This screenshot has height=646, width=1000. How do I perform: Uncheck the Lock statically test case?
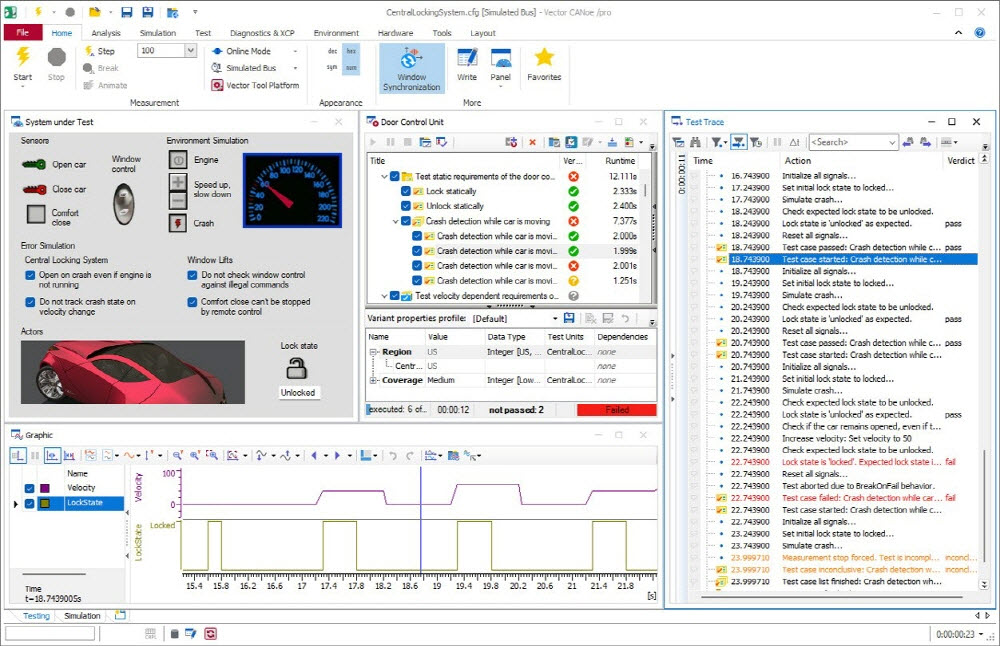(x=405, y=191)
